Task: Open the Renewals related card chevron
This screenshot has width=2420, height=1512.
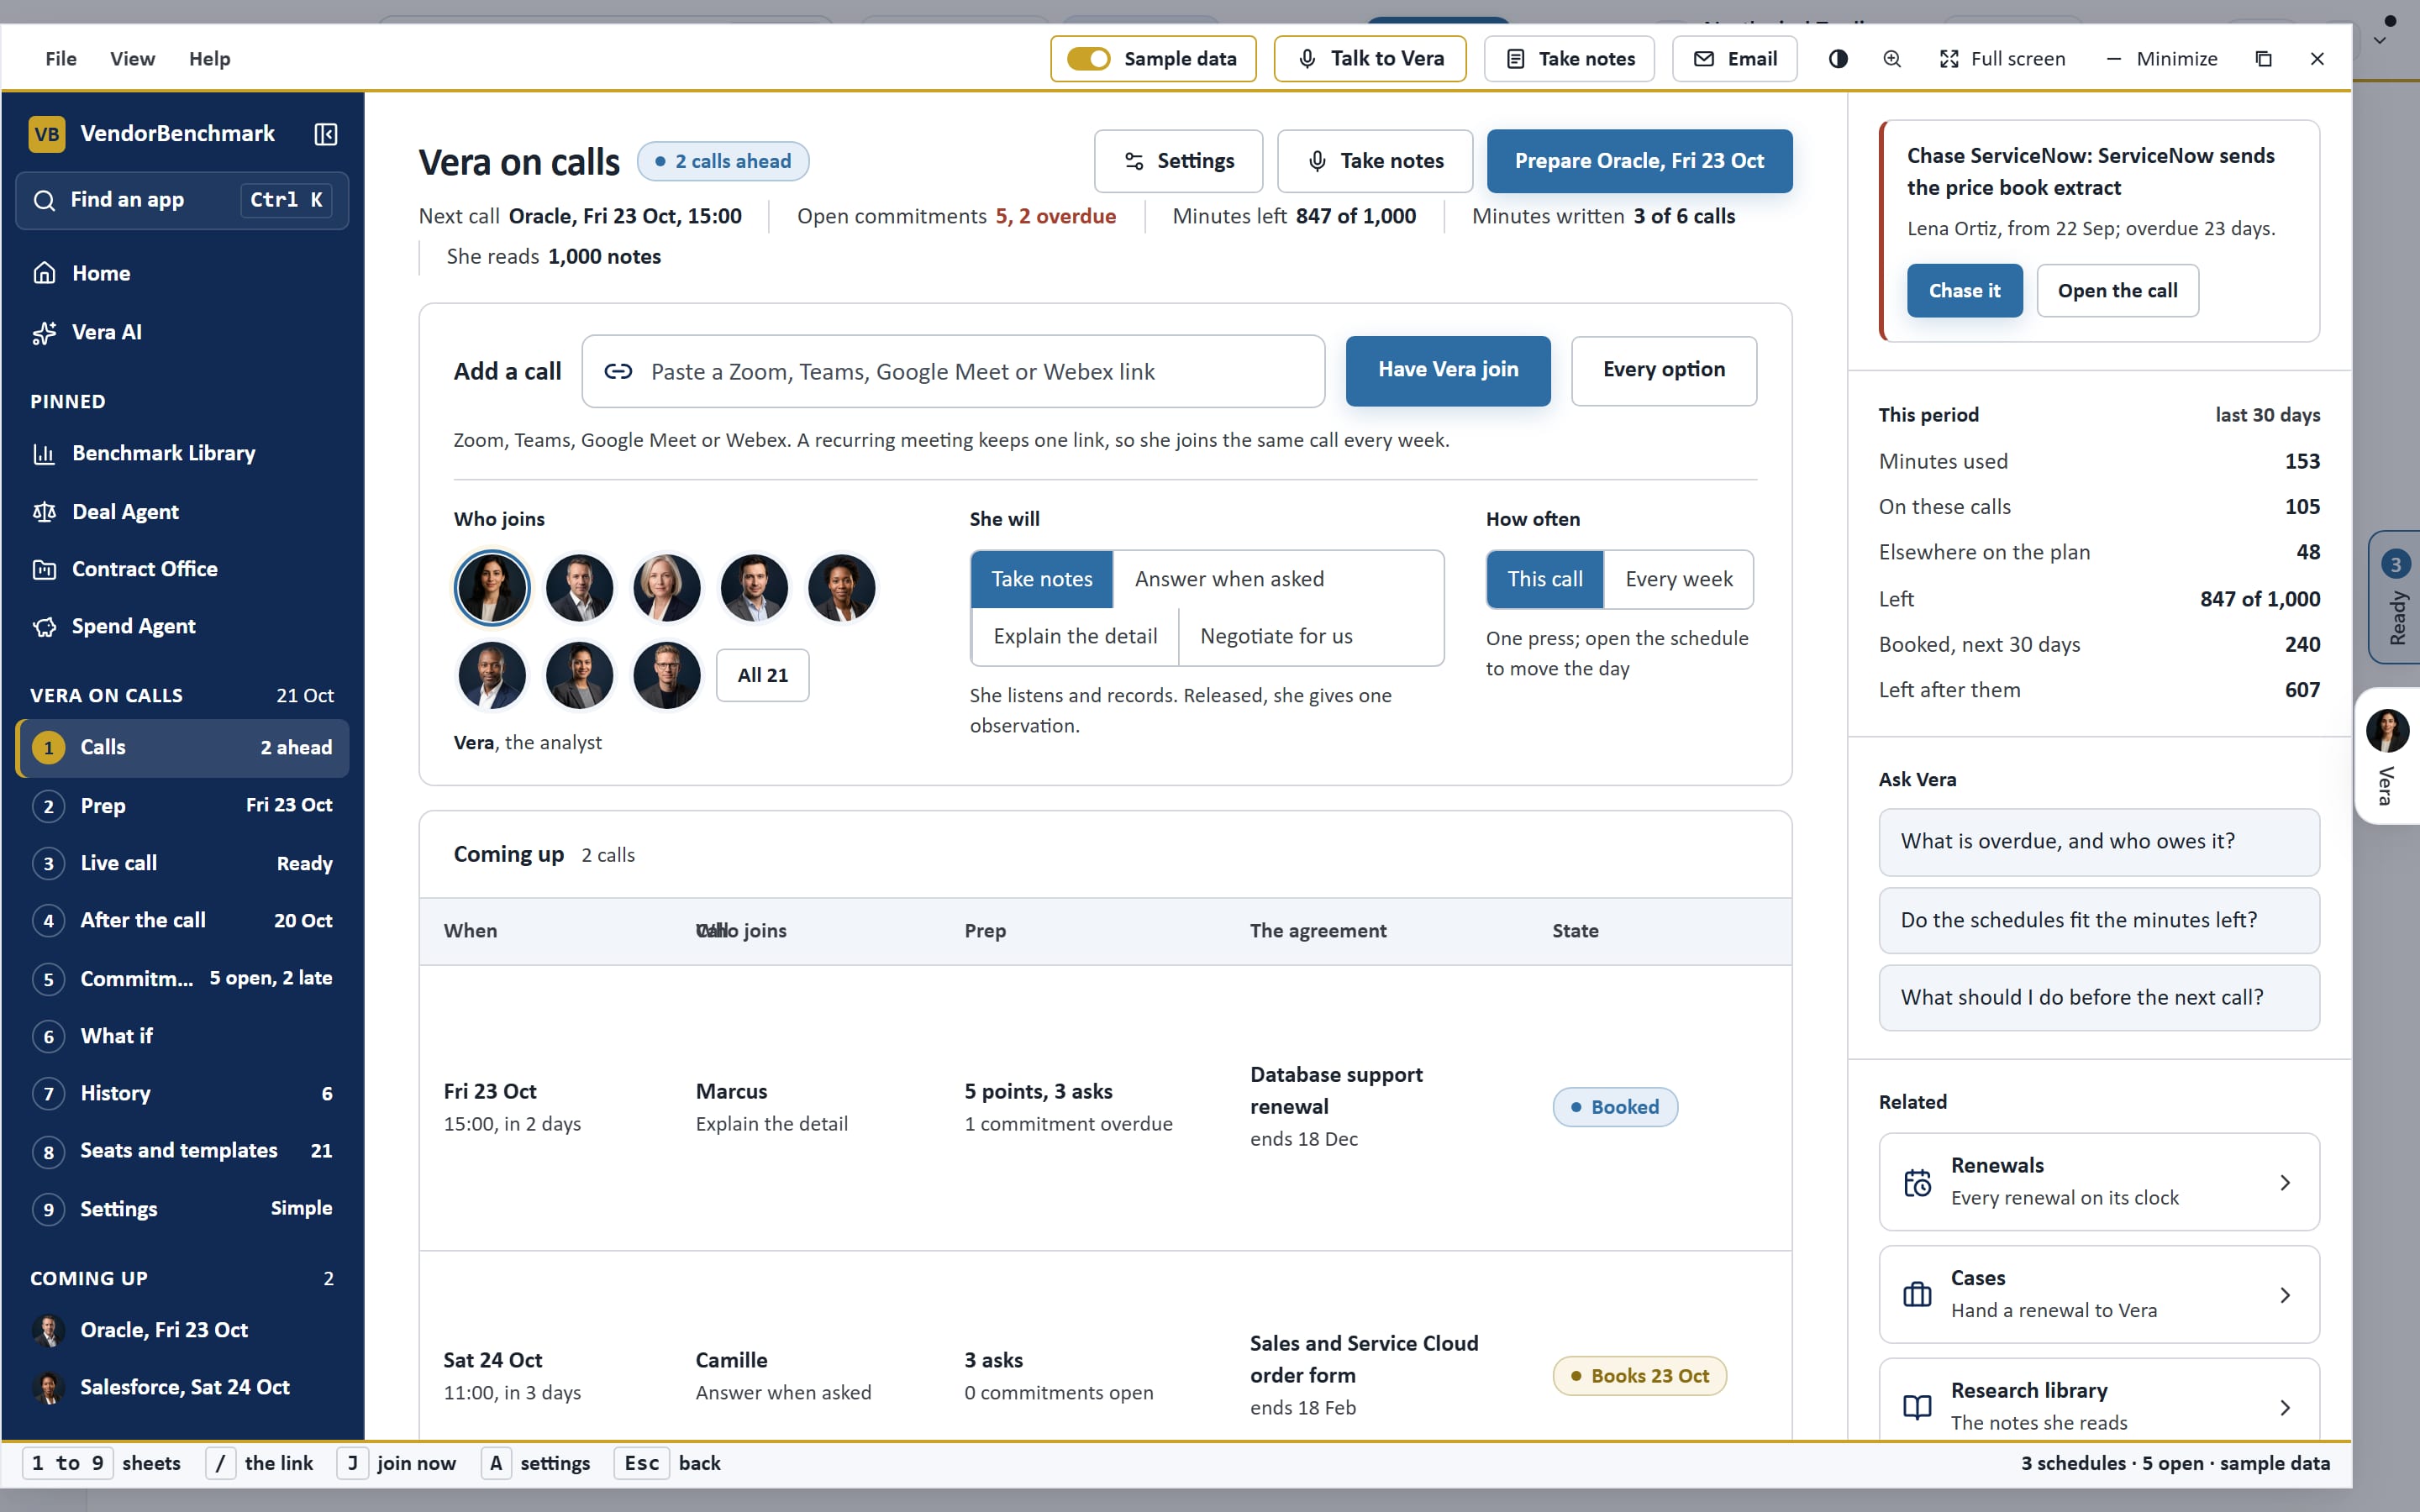Action: pos(2285,1182)
